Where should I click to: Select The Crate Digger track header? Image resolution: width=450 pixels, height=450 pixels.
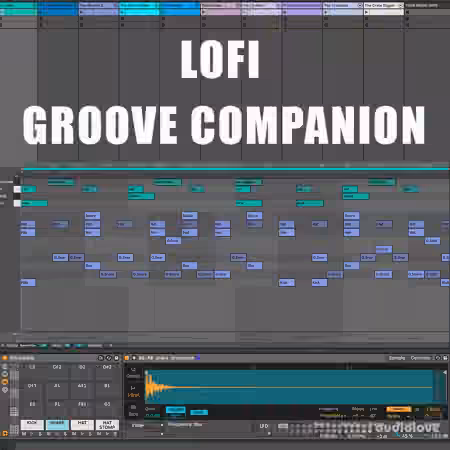coord(384,5)
